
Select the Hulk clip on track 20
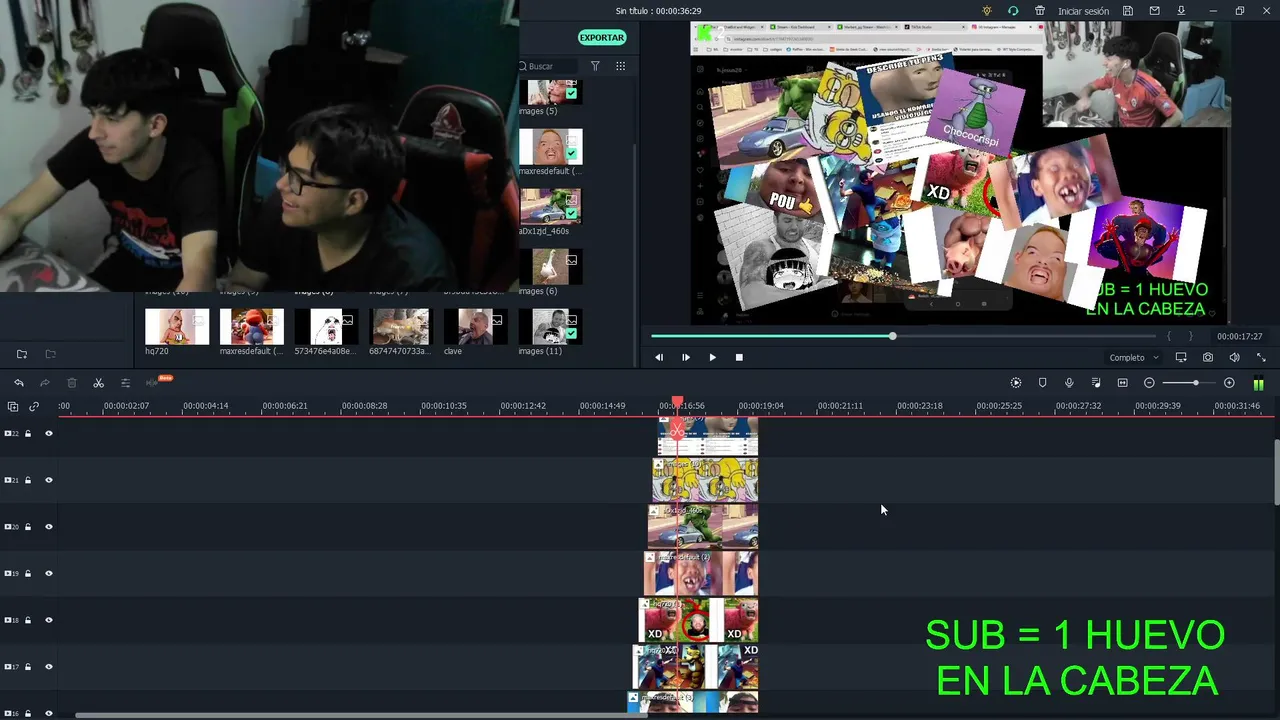click(x=702, y=527)
